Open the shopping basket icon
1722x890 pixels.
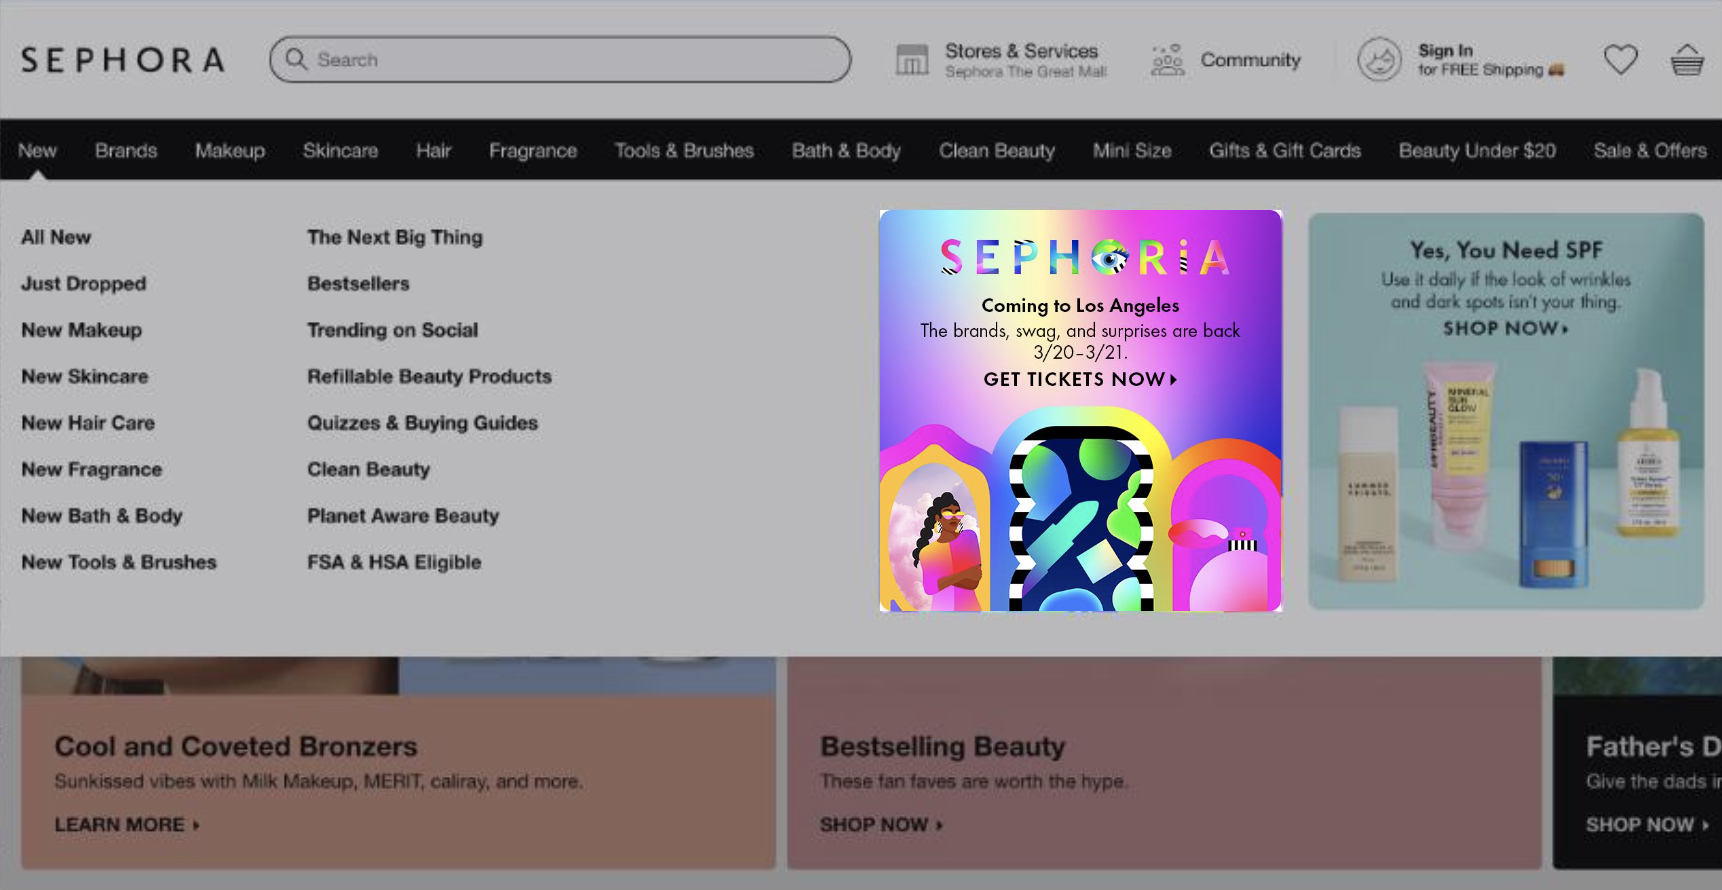pos(1687,60)
